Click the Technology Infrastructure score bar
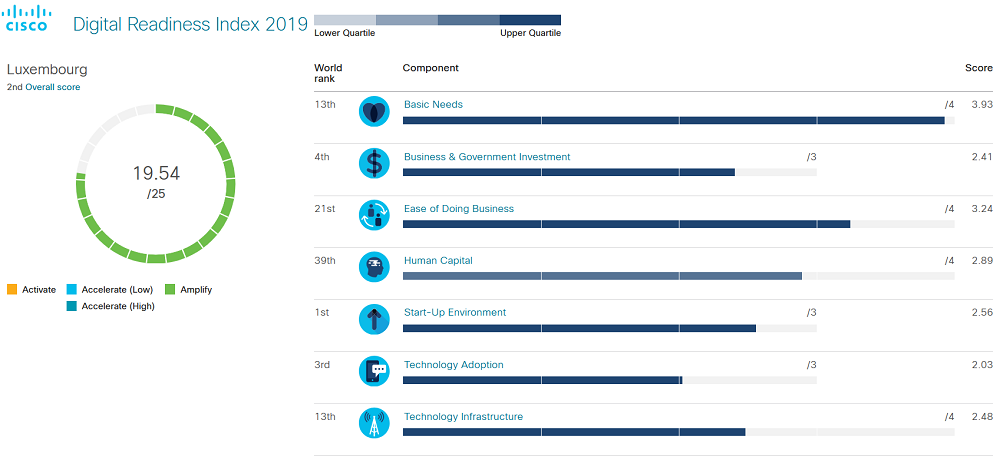 (x=679, y=432)
